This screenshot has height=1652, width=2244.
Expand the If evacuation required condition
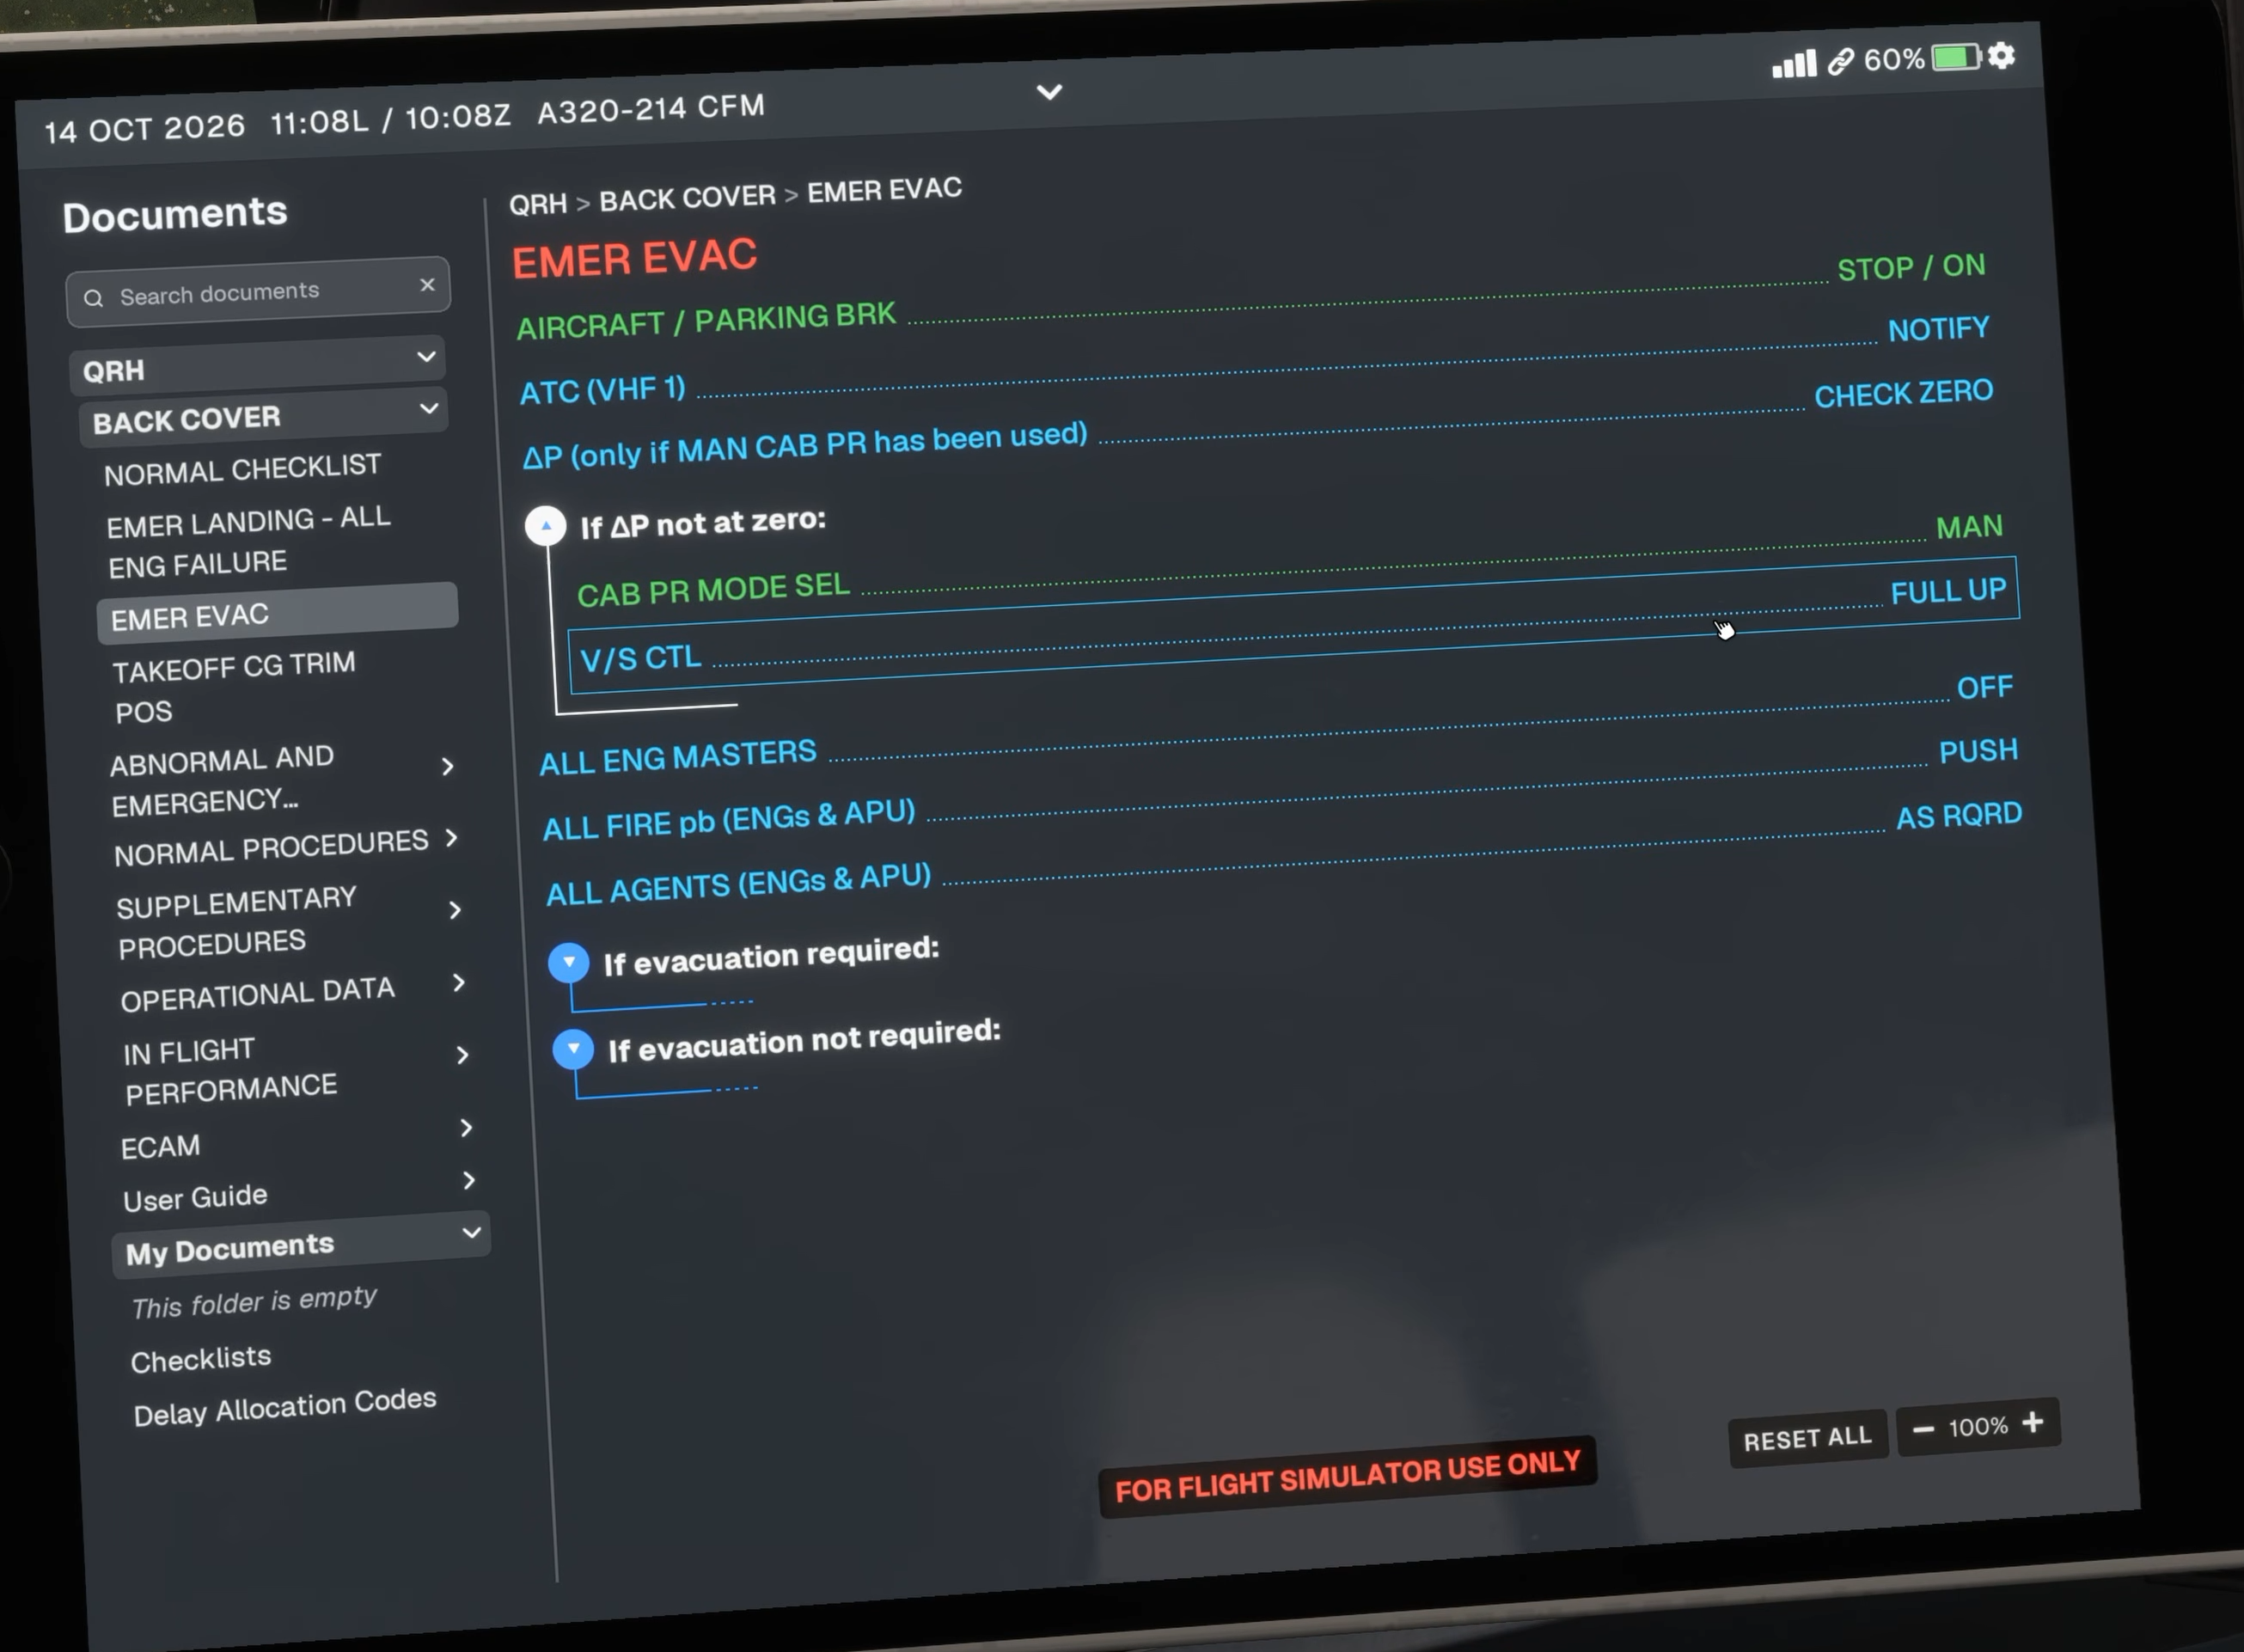point(569,962)
